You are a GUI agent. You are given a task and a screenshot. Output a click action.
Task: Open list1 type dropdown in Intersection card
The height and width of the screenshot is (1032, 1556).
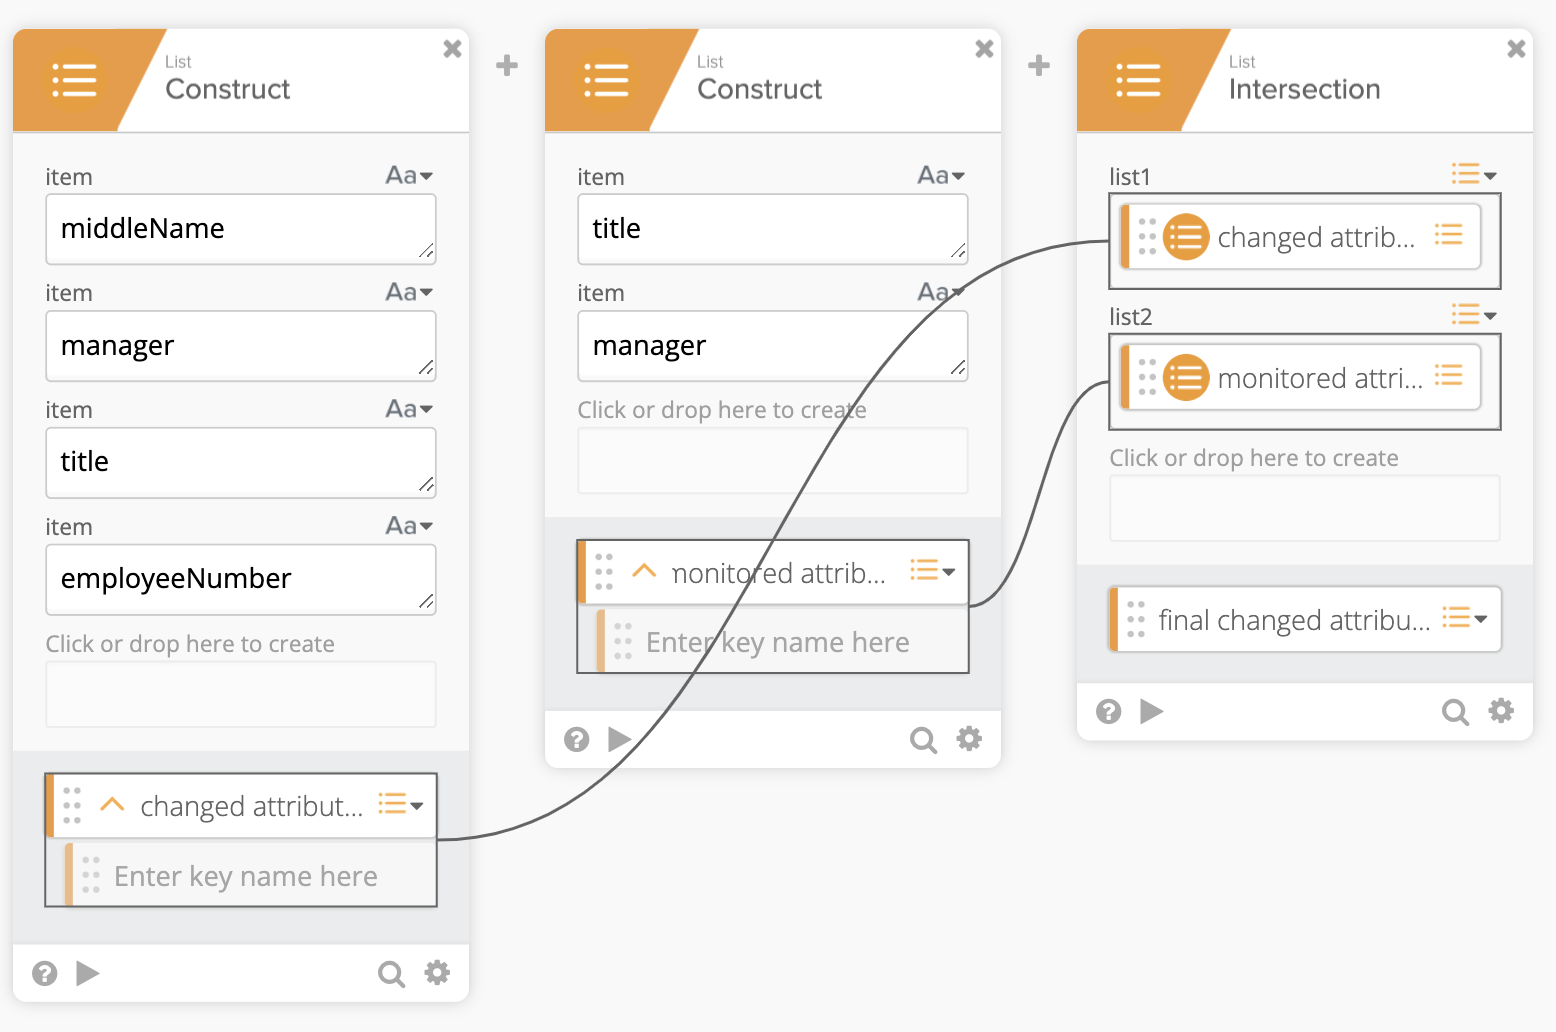(1473, 175)
